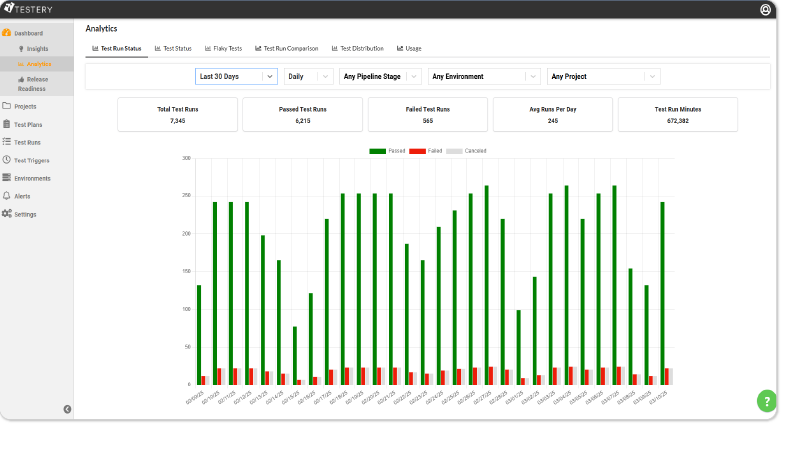
Task: Click the green help question-mark button
Action: click(x=767, y=401)
